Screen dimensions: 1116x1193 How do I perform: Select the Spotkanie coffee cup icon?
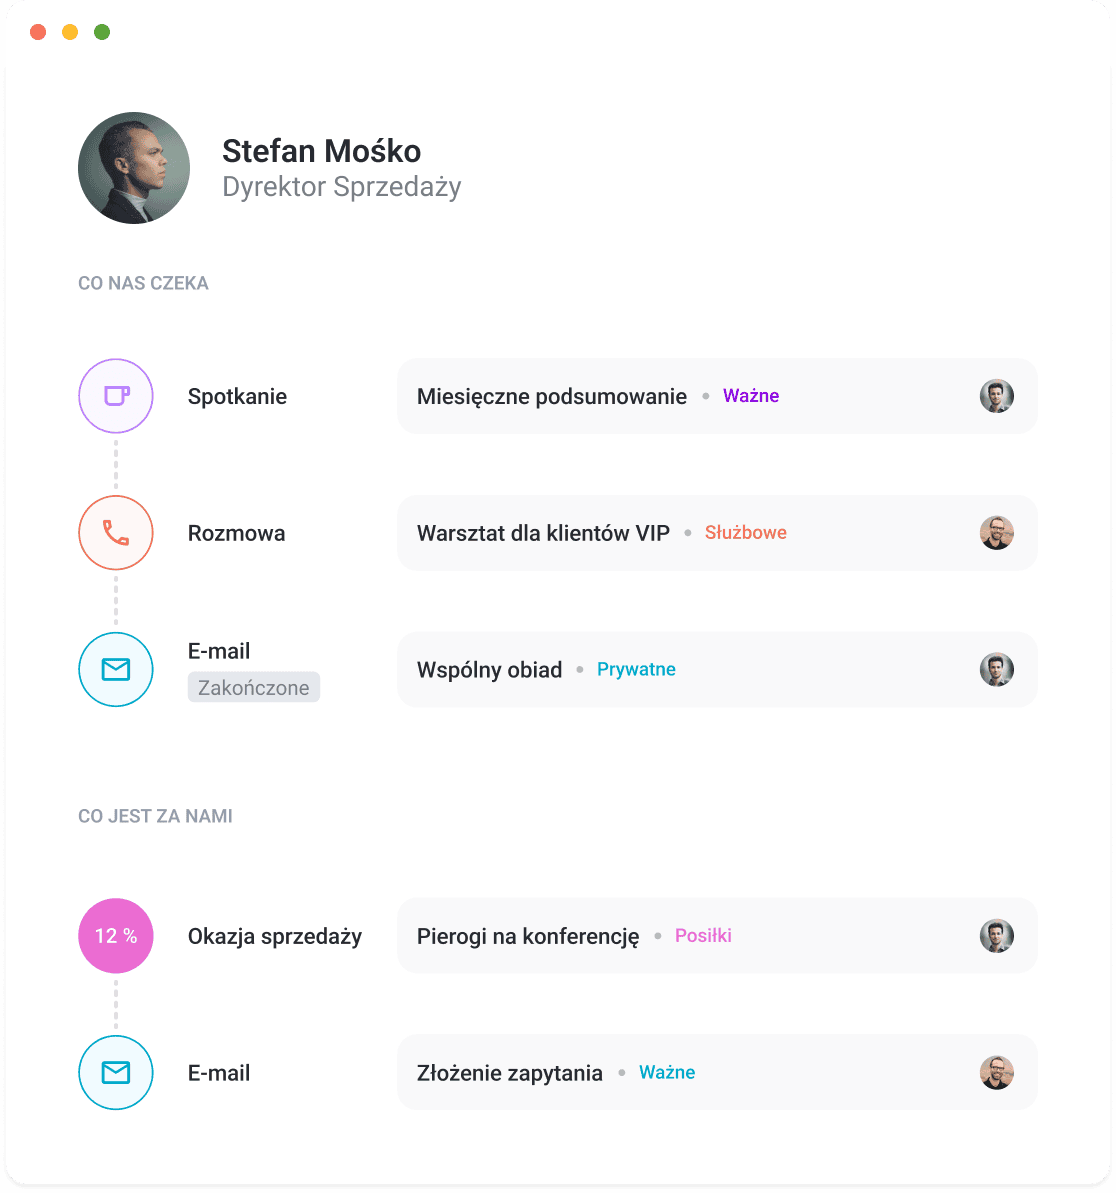[115, 396]
